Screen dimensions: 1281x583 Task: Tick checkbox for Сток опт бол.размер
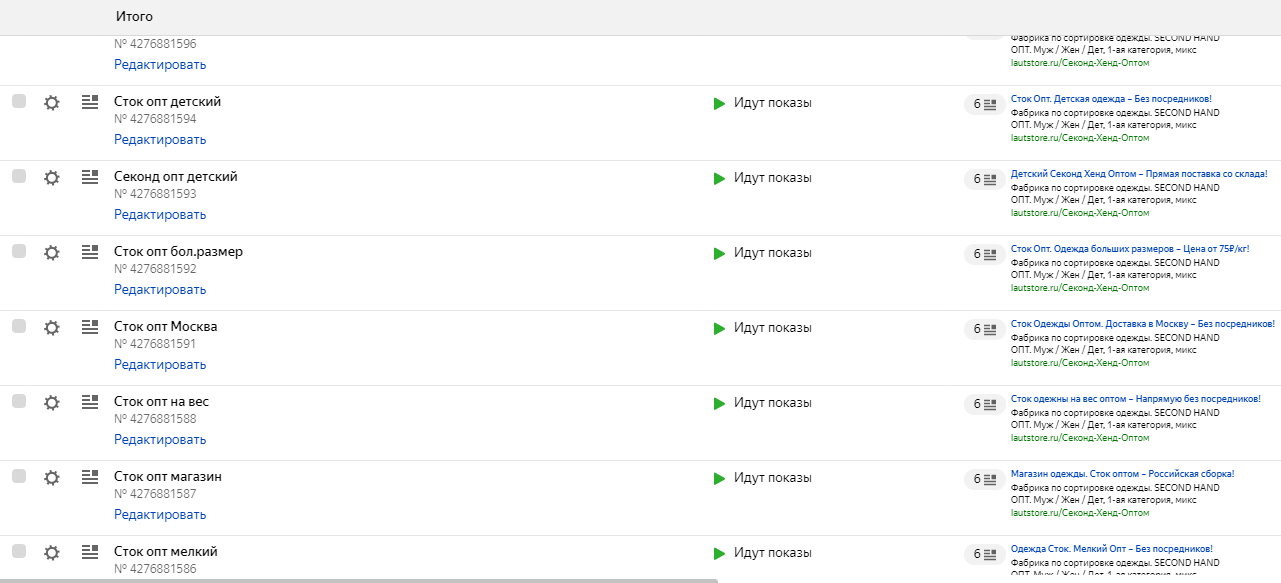(x=19, y=251)
